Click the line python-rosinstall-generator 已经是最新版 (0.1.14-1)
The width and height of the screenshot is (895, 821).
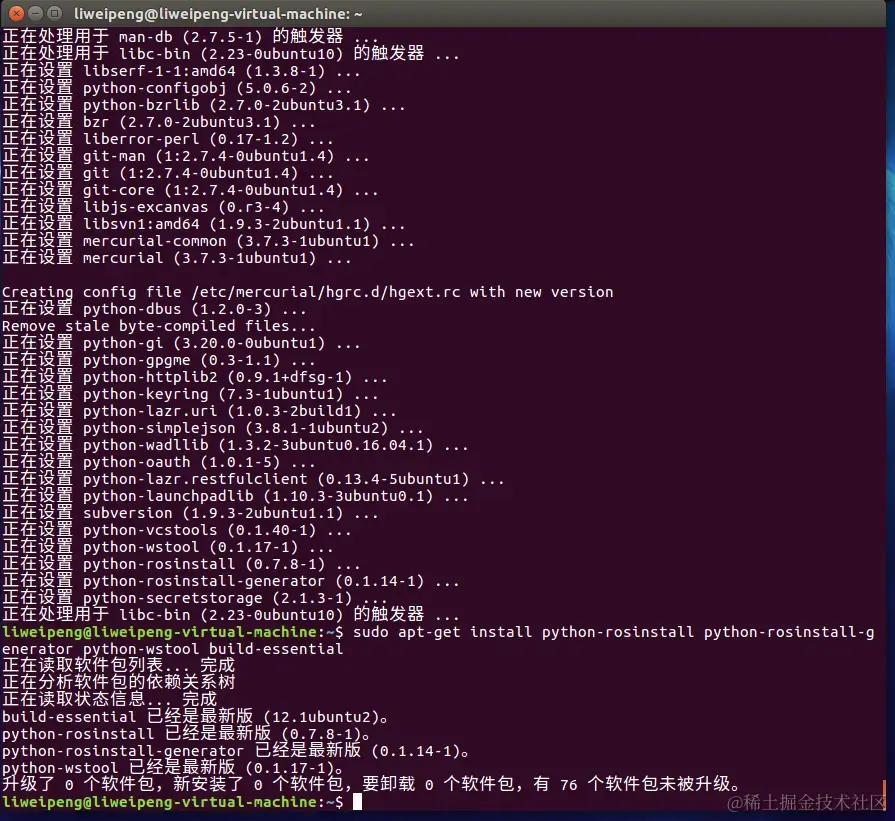236,751
